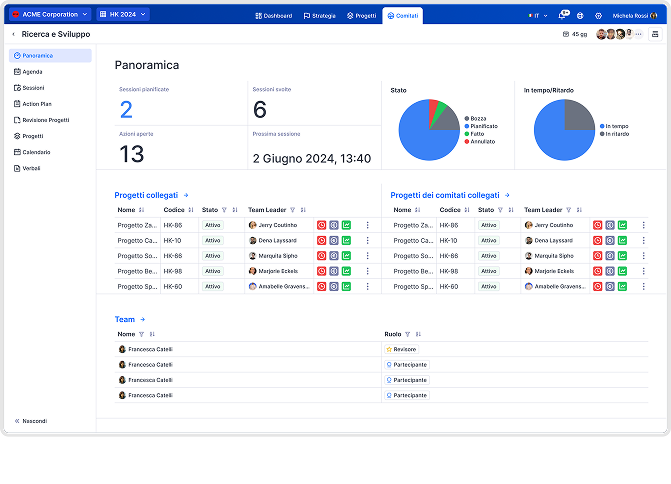Viewport: 671px width, 484px height.
Task: Open Action Plan in the sidebar
Action: tap(36, 103)
